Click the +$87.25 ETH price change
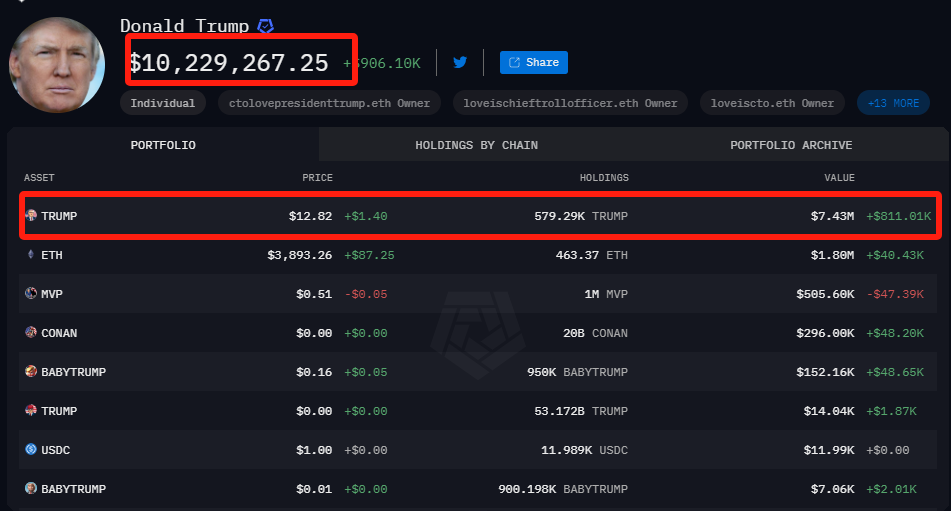Image resolution: width=951 pixels, height=511 pixels. coord(369,255)
